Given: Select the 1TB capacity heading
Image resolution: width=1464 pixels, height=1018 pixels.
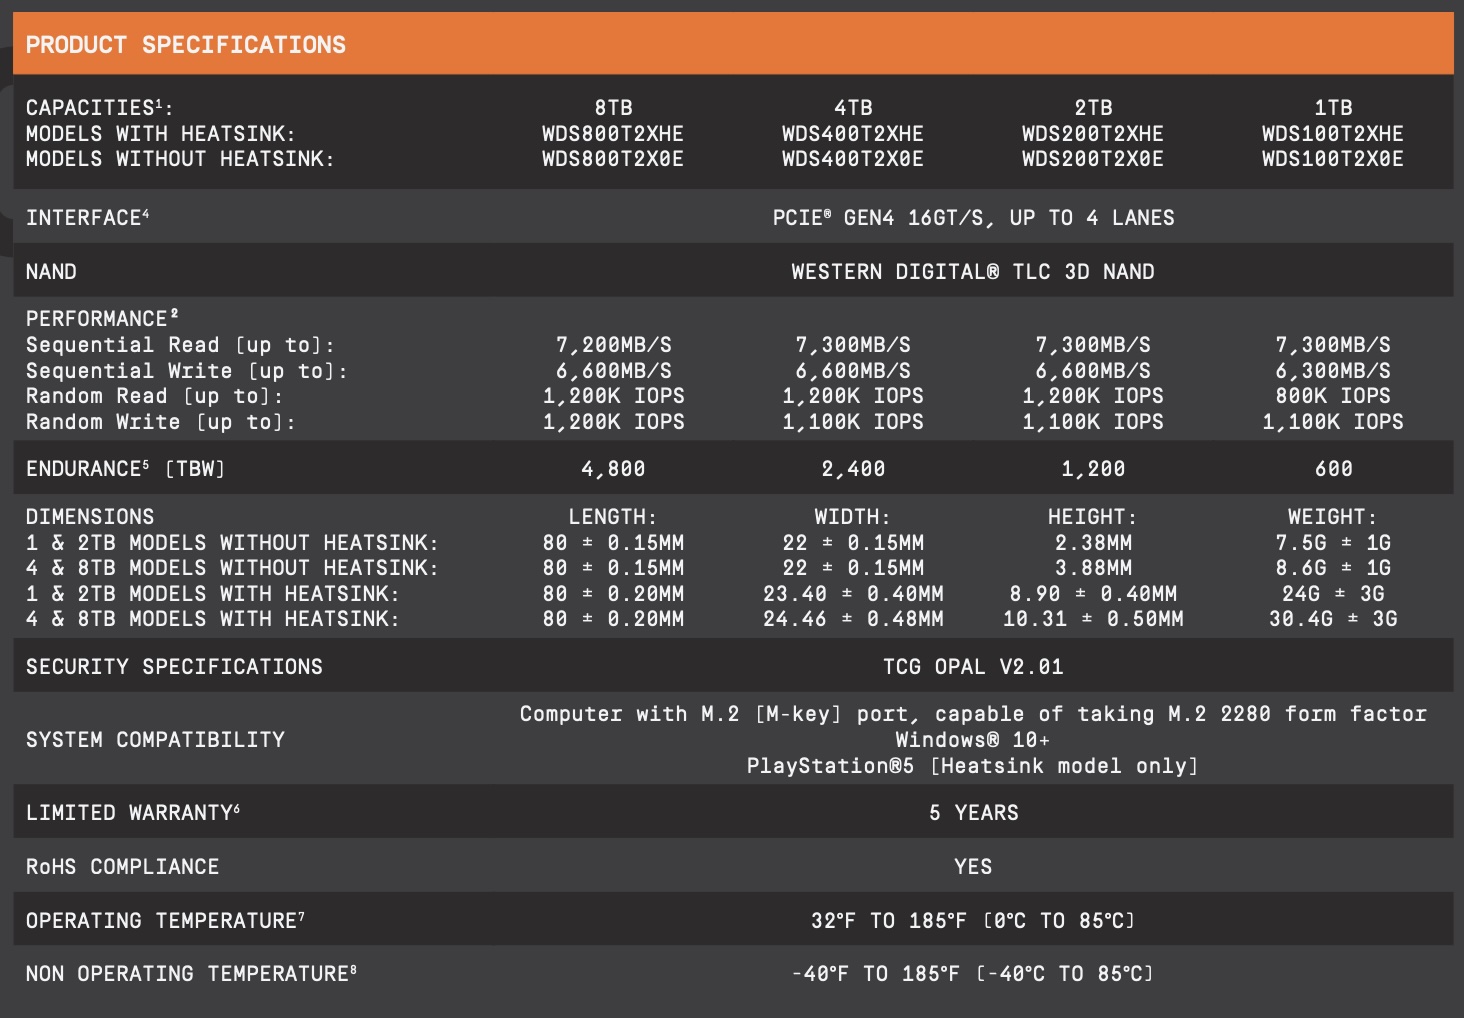Looking at the screenshot, I should 1333,108.
